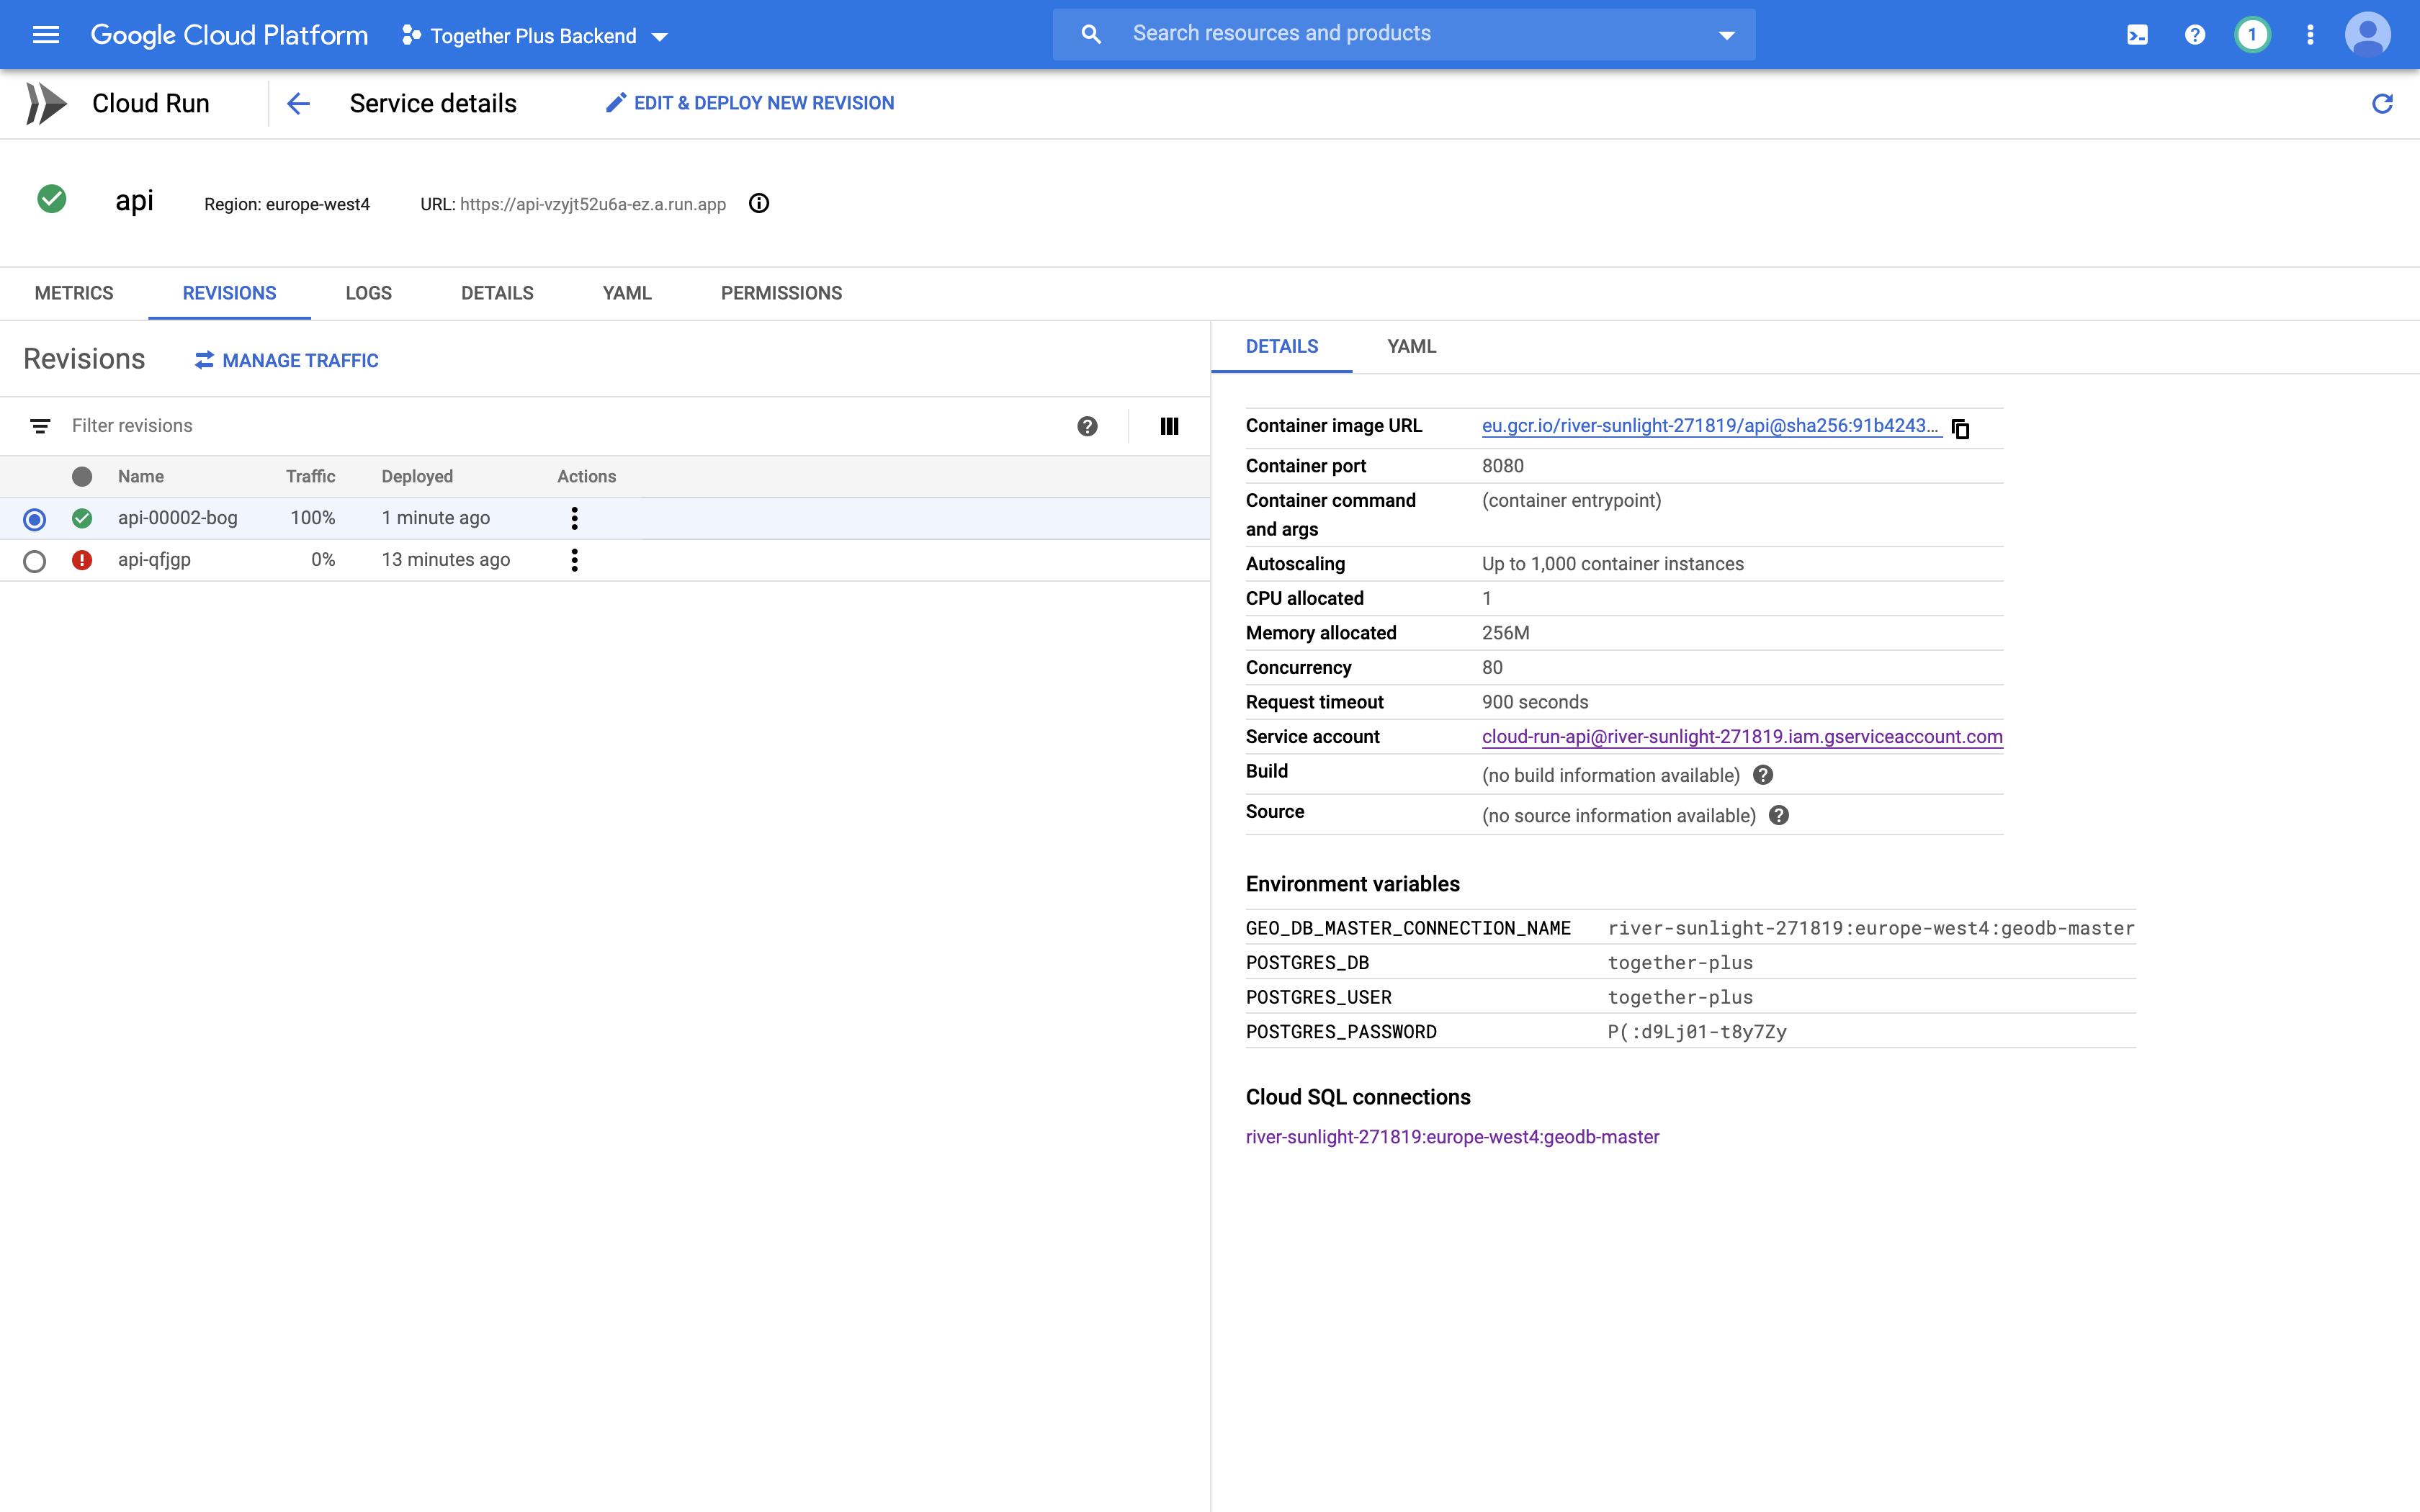Open the column display options icon

pyautogui.click(x=1169, y=427)
